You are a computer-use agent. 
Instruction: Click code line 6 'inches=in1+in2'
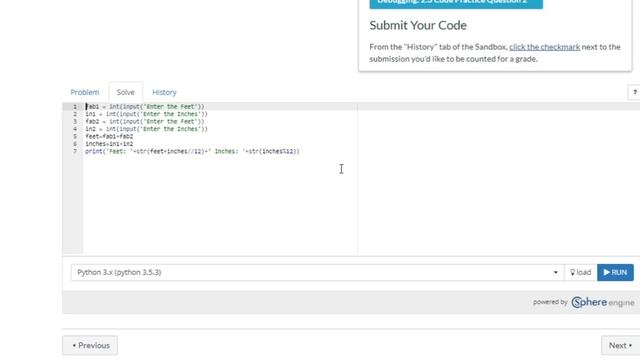click(x=109, y=144)
